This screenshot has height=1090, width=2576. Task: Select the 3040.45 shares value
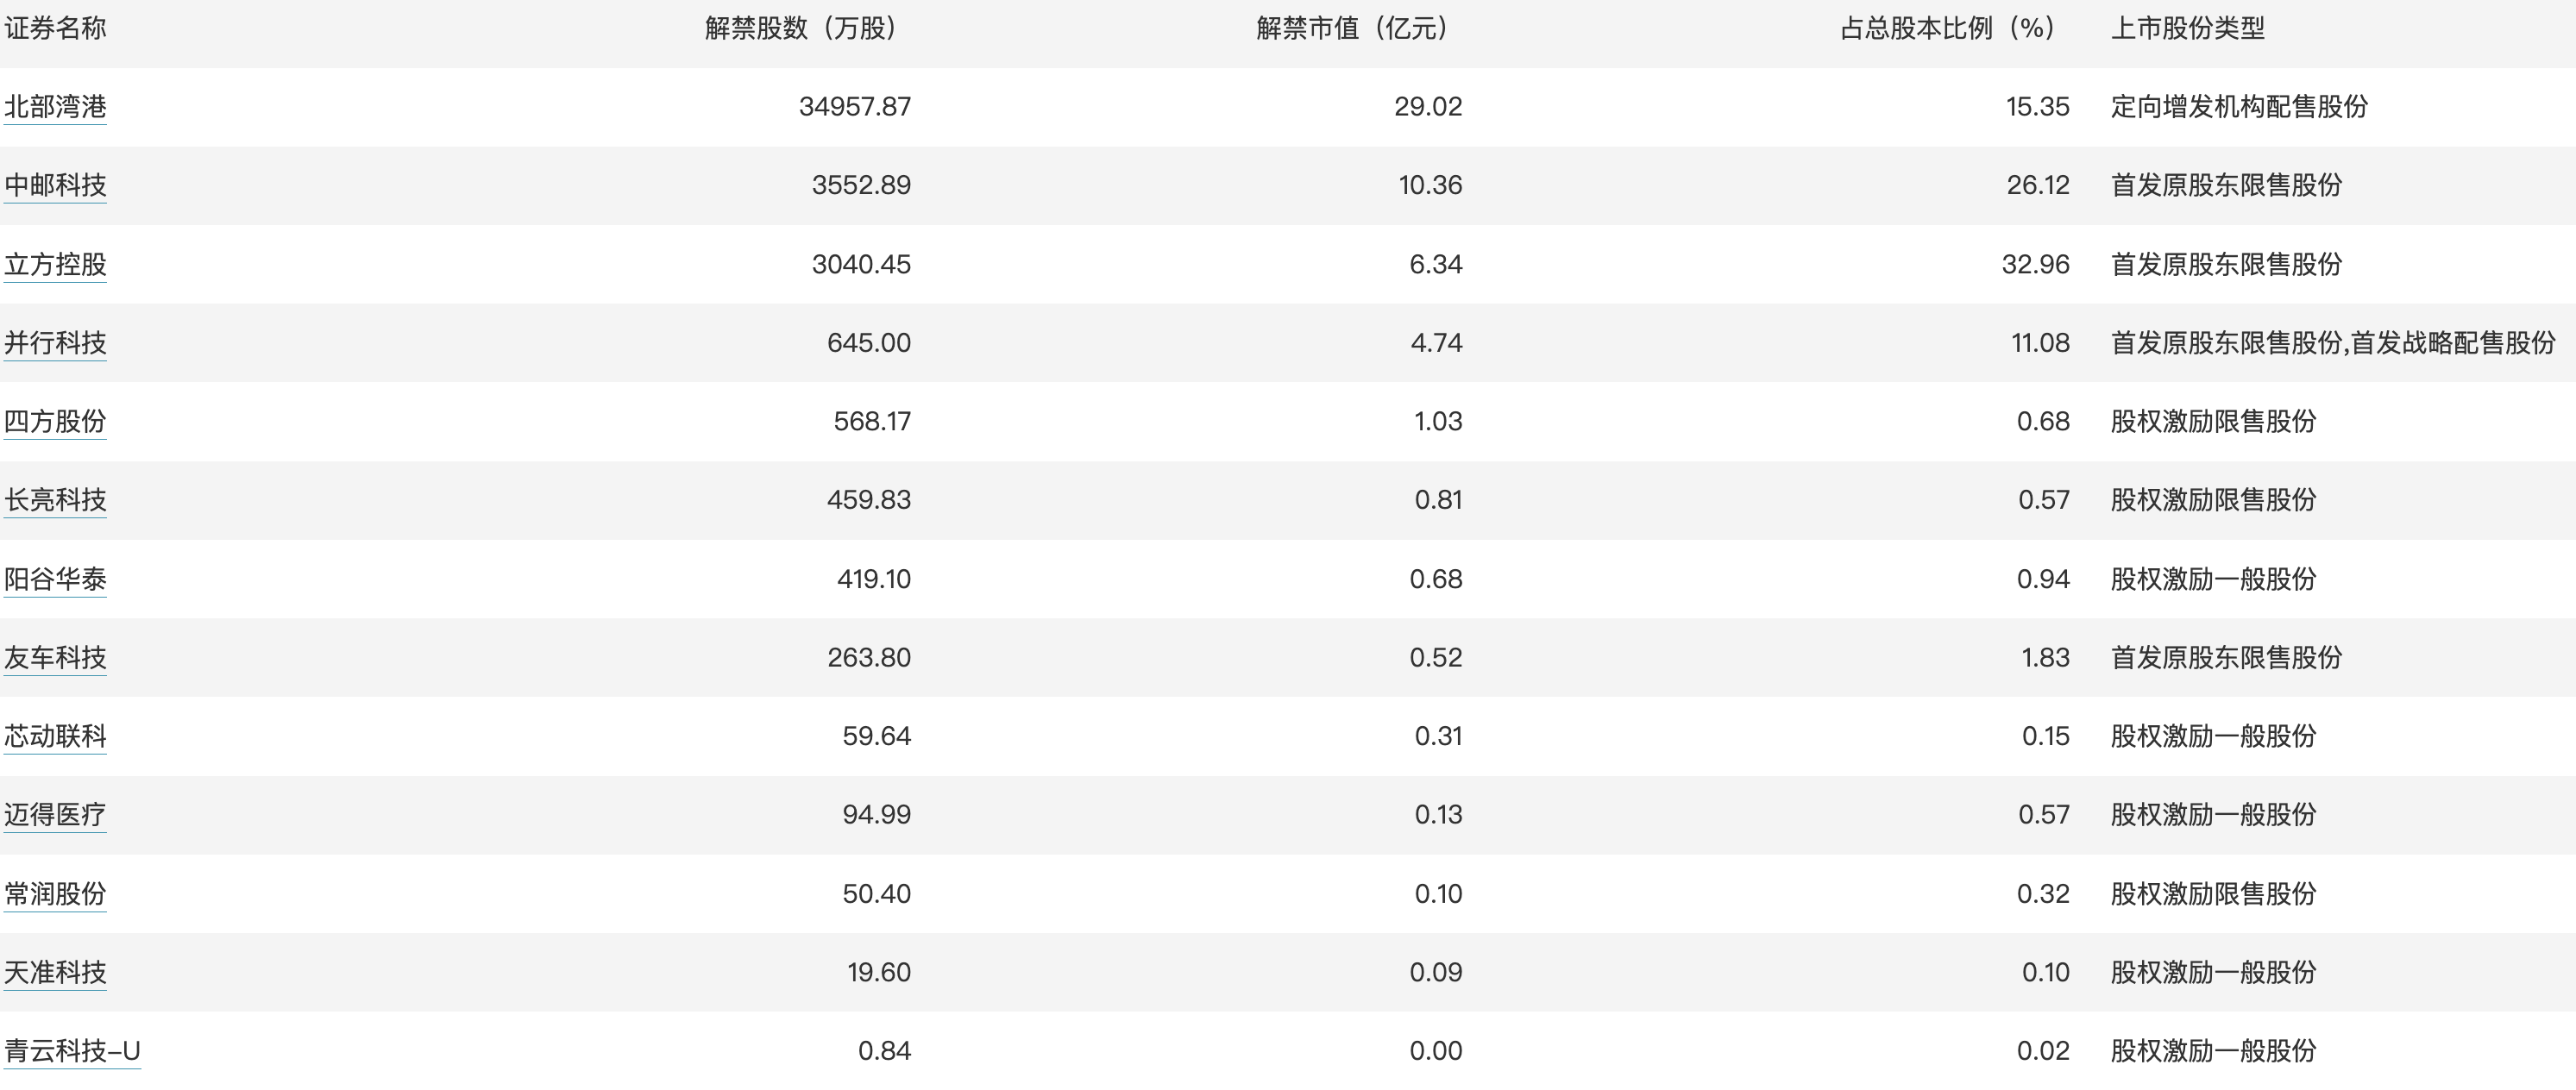click(861, 264)
